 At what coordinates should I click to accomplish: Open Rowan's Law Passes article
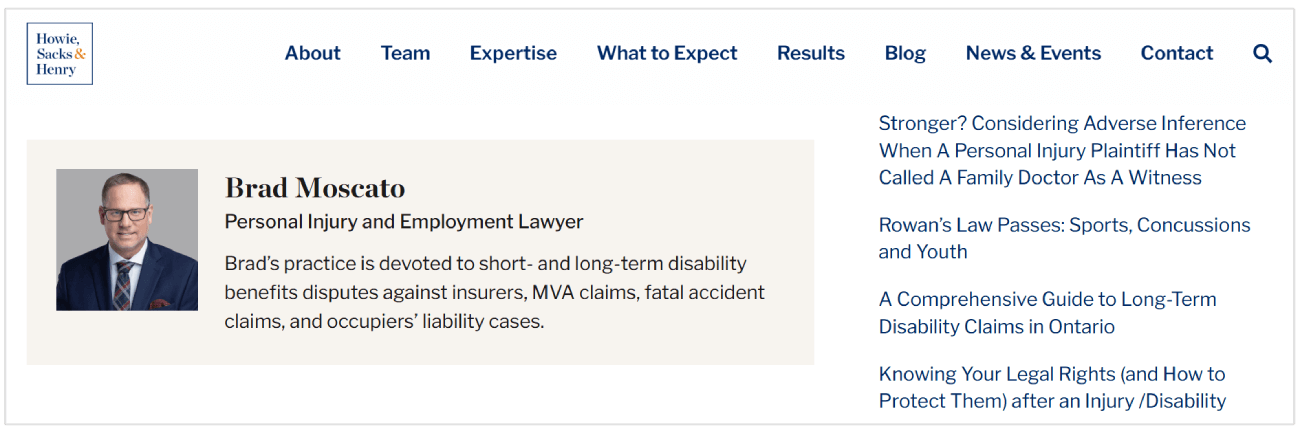[1064, 238]
